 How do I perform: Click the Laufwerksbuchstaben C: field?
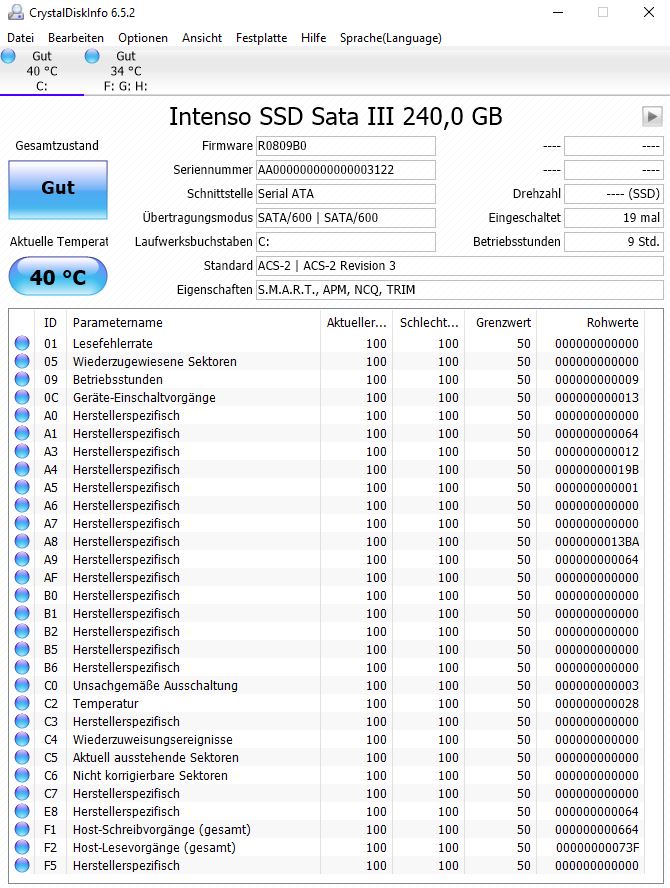point(345,241)
